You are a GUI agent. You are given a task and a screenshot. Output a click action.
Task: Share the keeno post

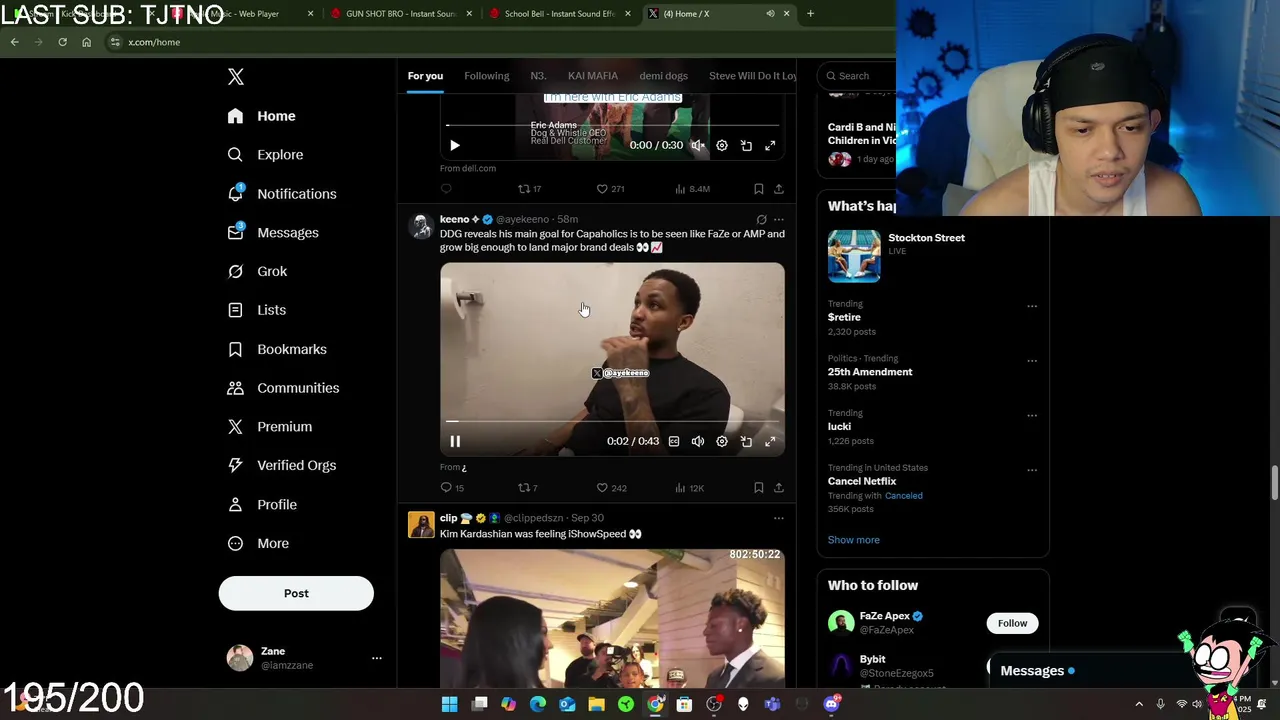[779, 488]
